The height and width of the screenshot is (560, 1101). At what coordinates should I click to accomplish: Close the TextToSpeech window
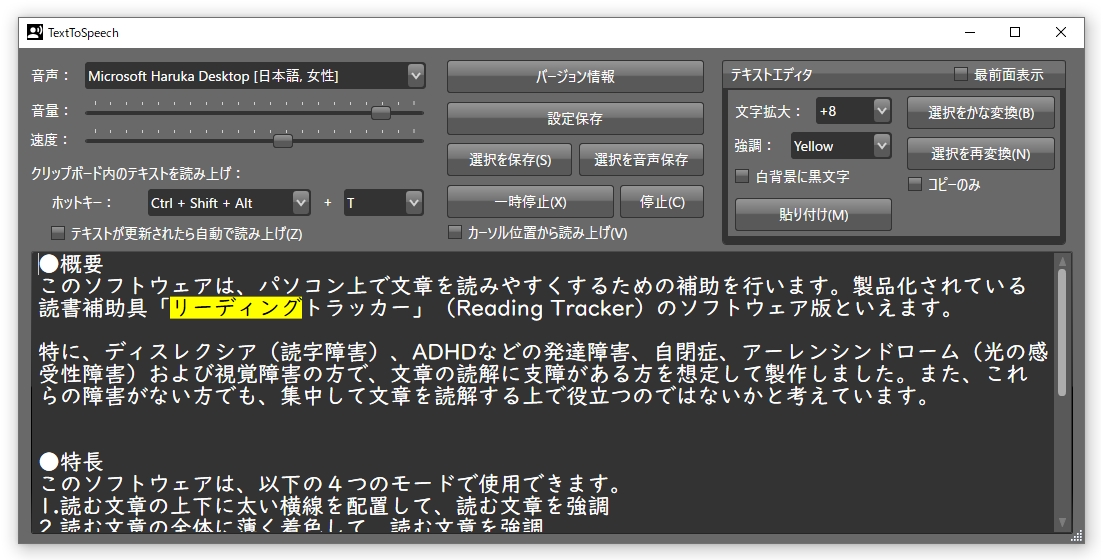(x=1061, y=32)
